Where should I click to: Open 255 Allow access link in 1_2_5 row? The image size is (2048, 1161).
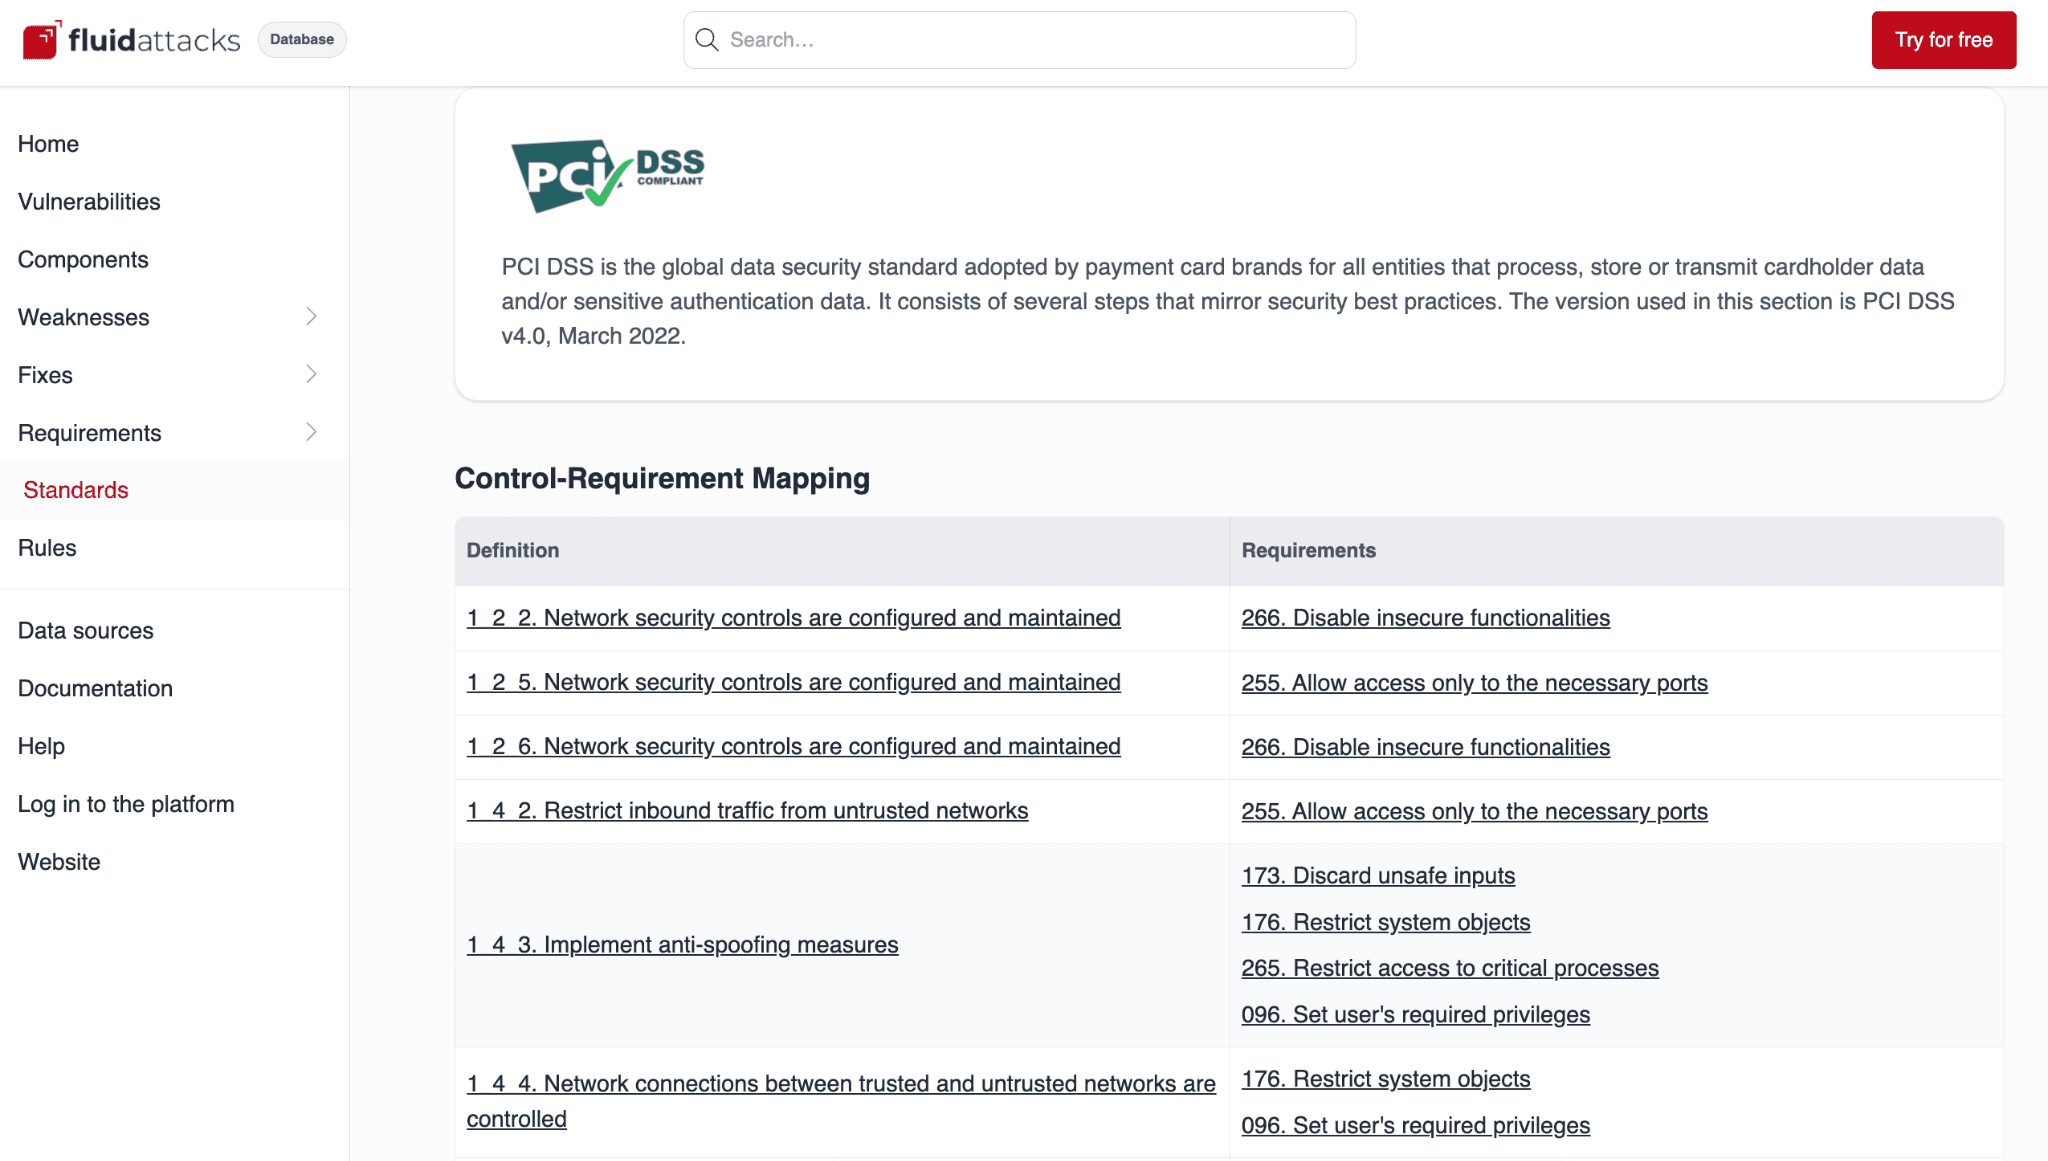click(1474, 683)
